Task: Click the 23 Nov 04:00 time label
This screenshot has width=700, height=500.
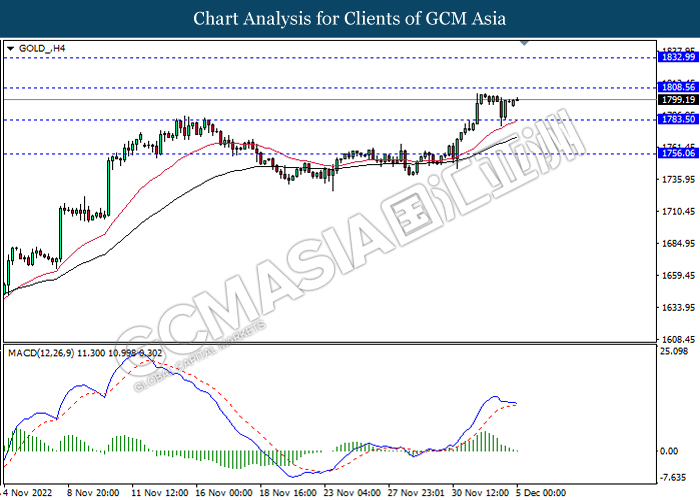Action: tap(353, 493)
